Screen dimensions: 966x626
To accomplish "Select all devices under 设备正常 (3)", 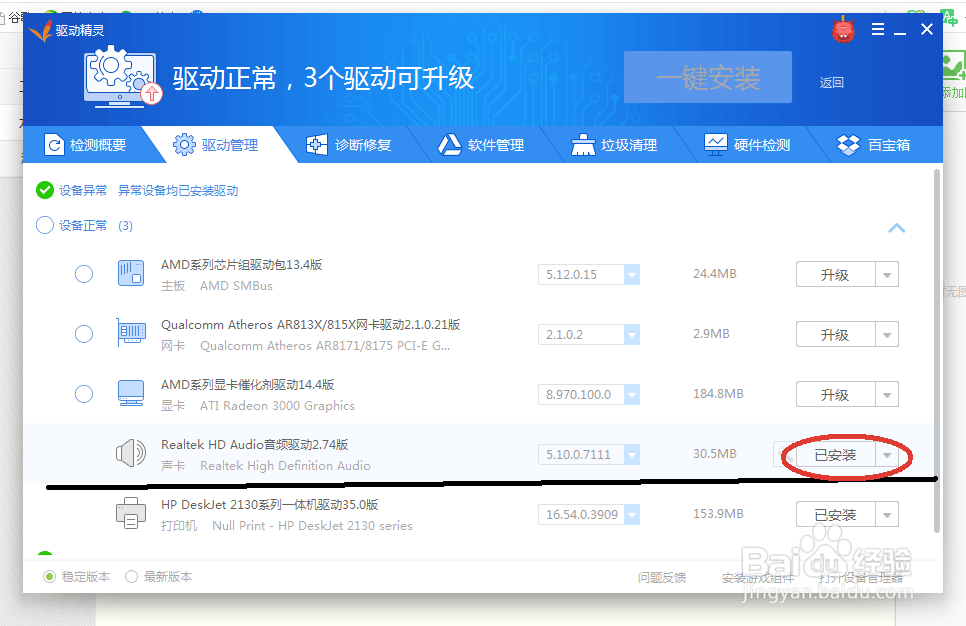I will click(44, 226).
